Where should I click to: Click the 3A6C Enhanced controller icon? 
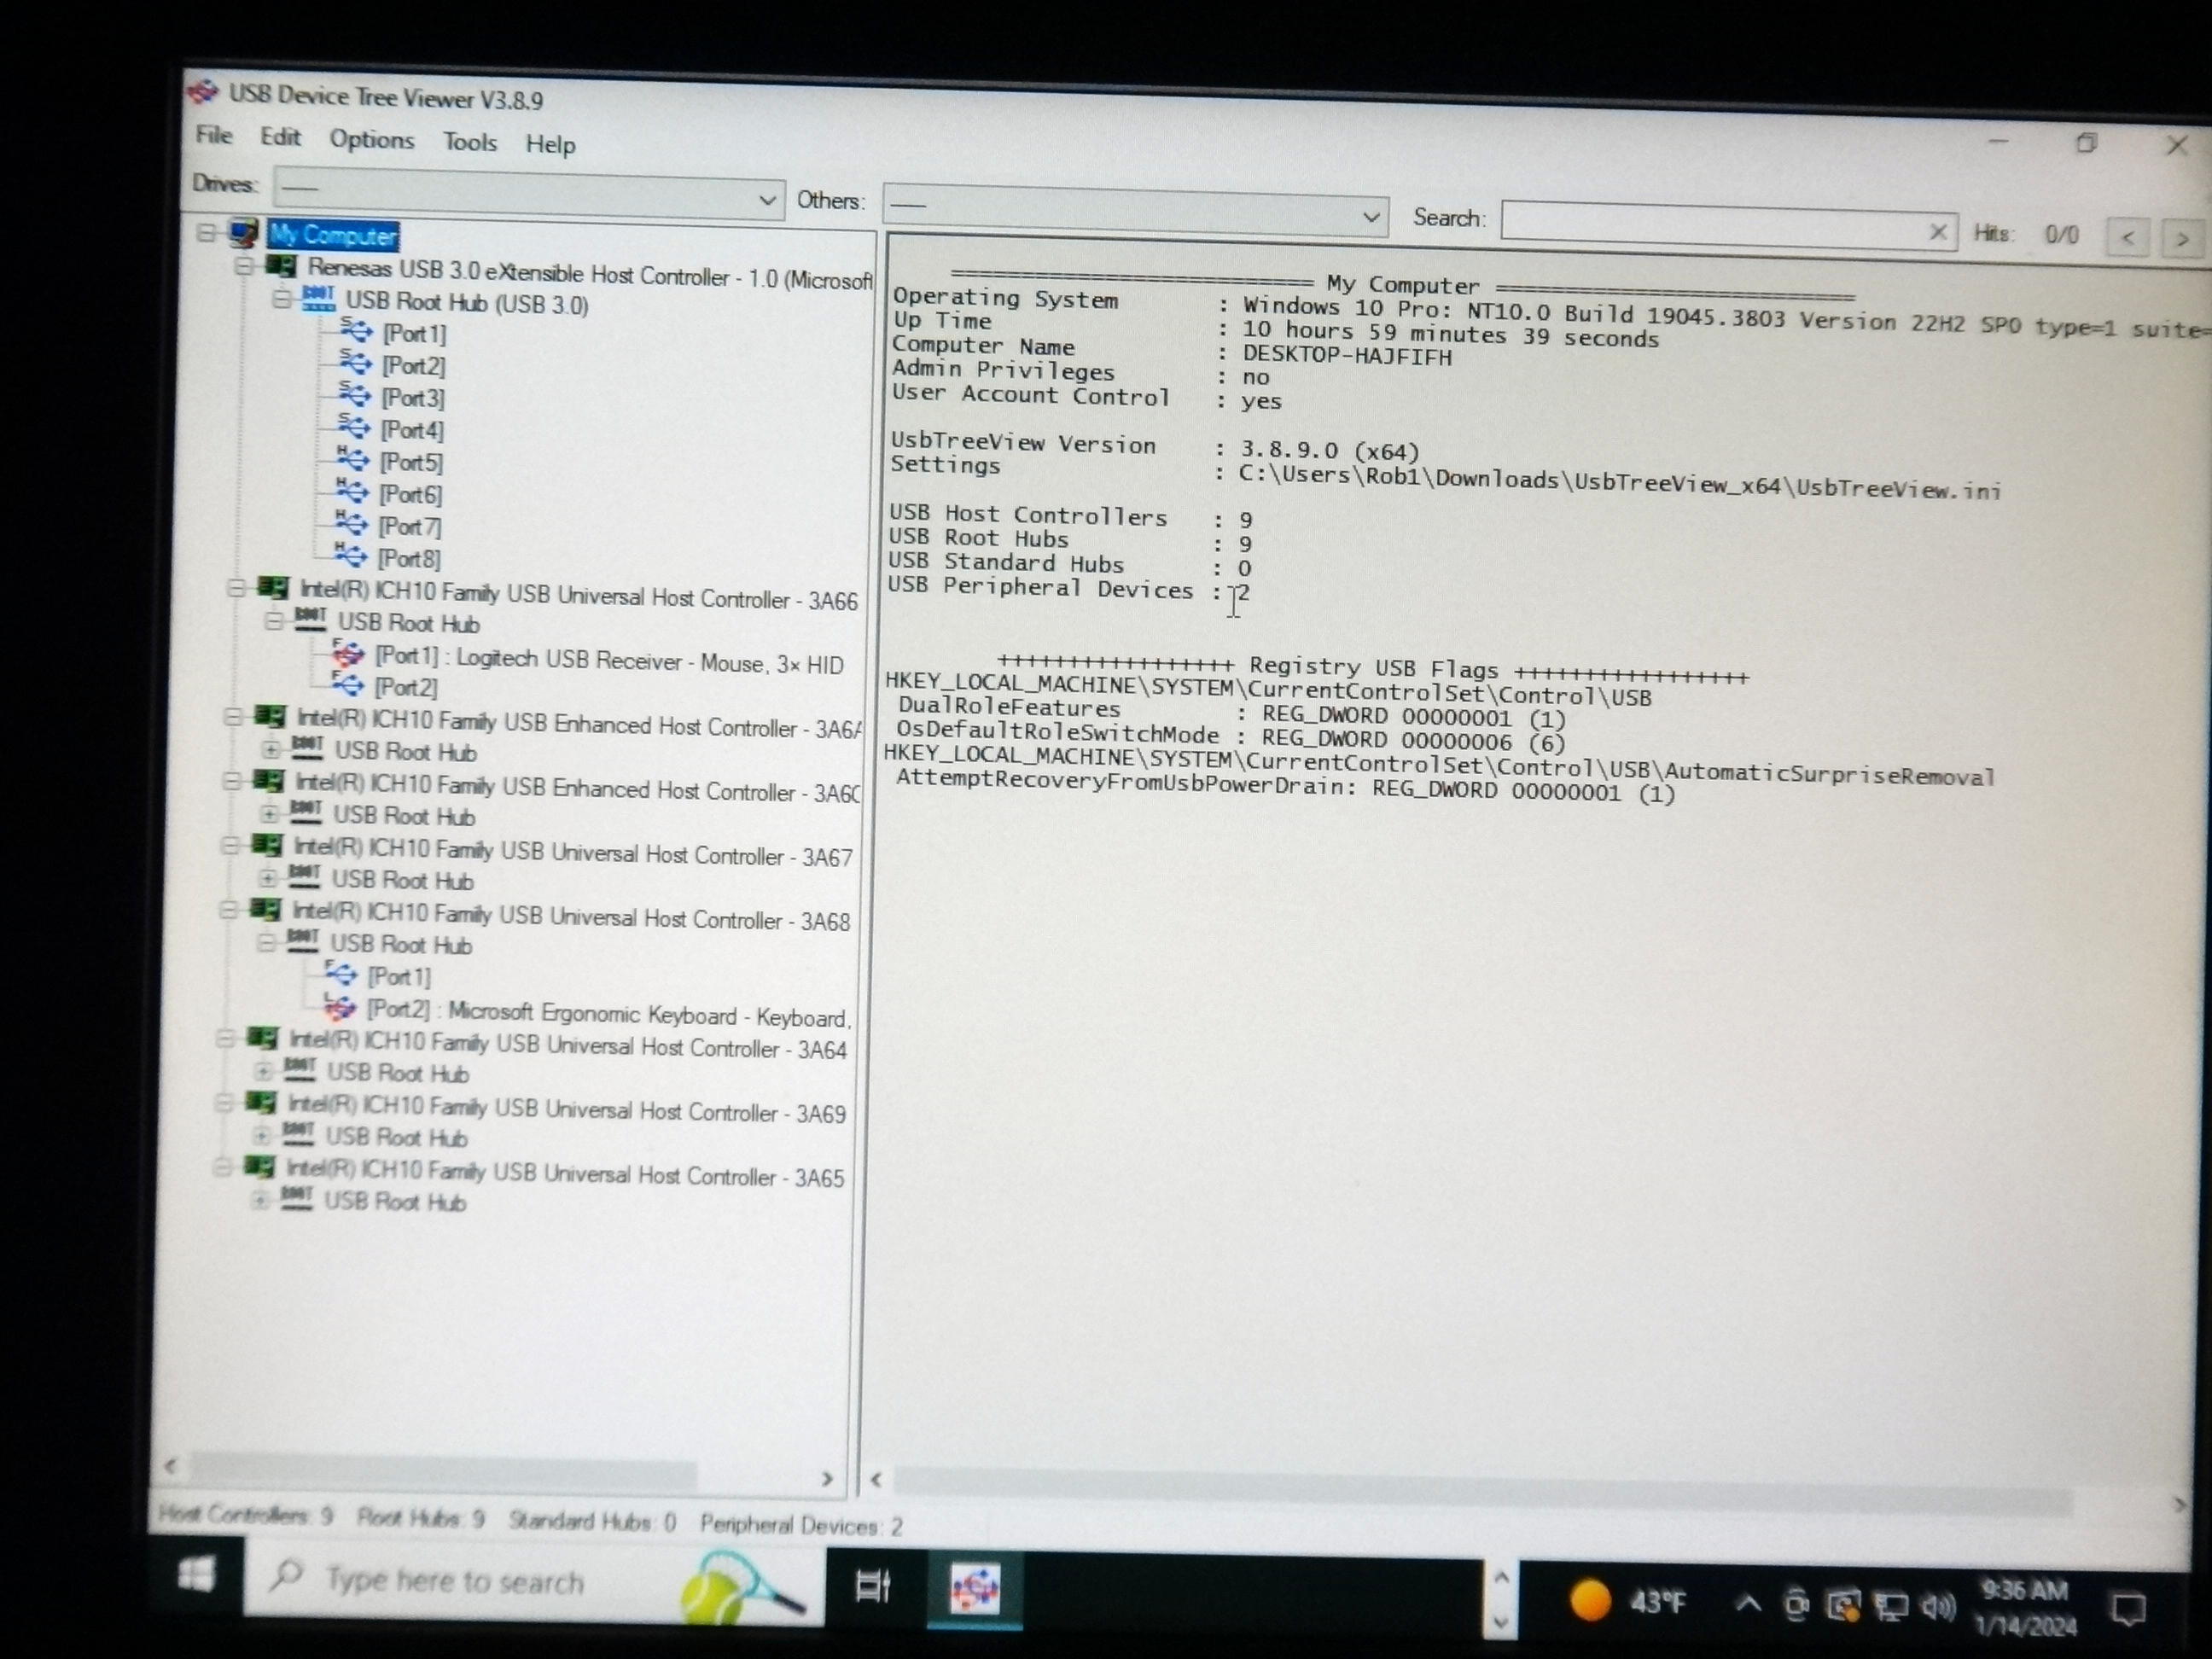pyautogui.click(x=268, y=781)
